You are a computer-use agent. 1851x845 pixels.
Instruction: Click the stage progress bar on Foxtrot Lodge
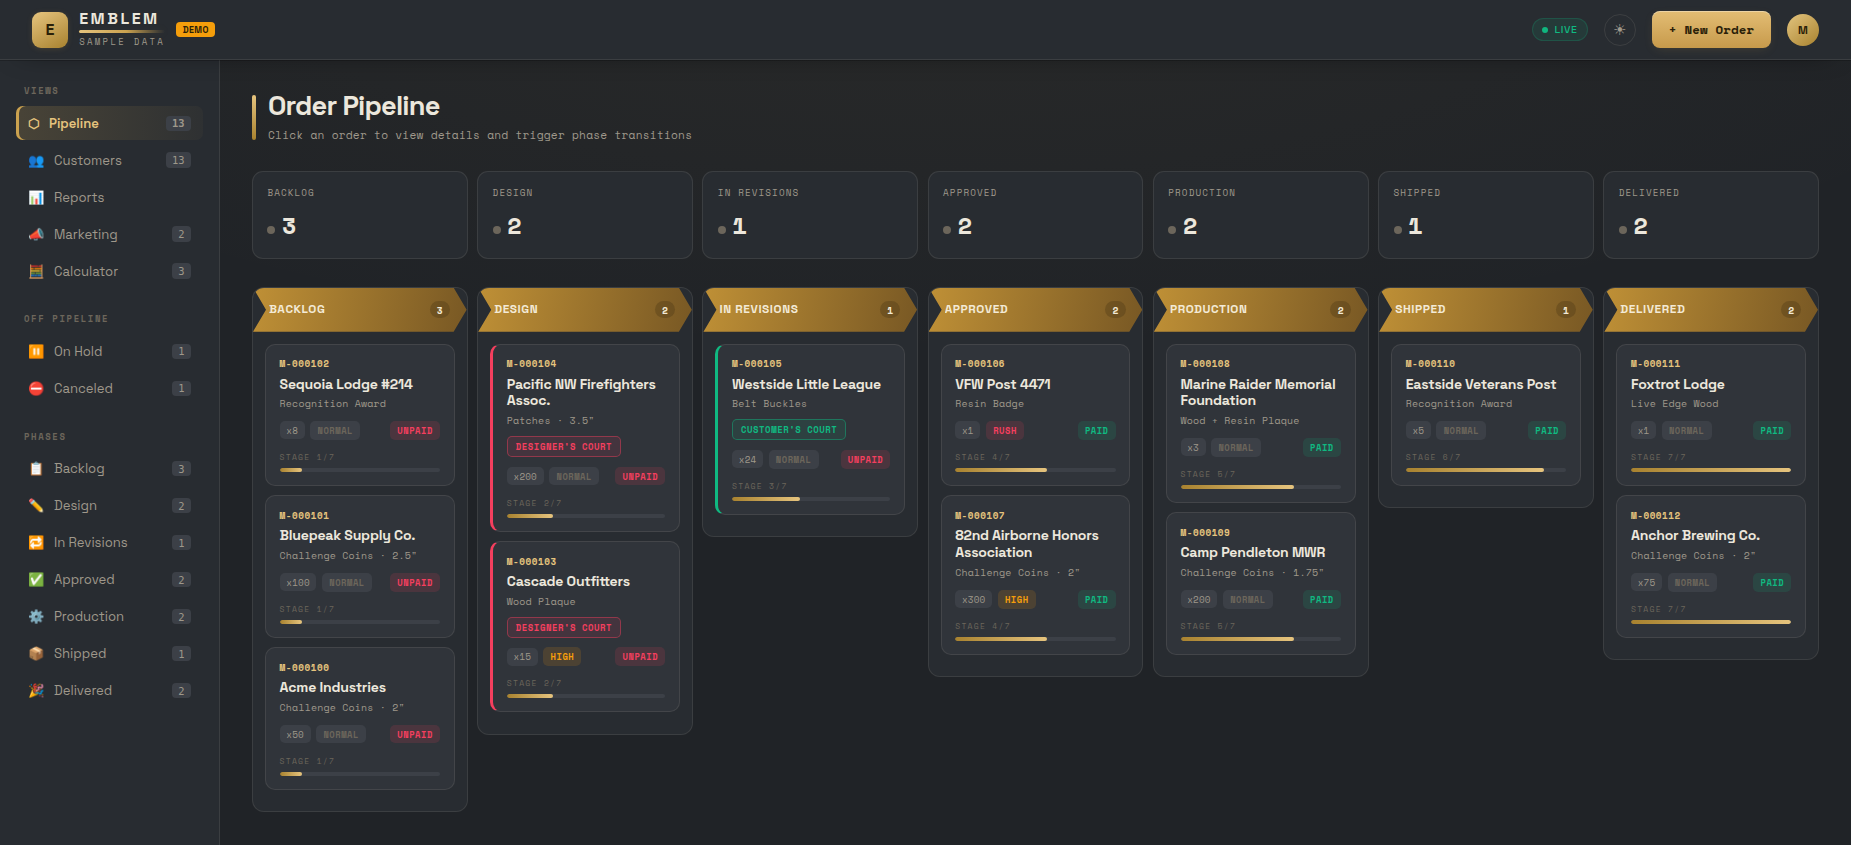[1711, 470]
